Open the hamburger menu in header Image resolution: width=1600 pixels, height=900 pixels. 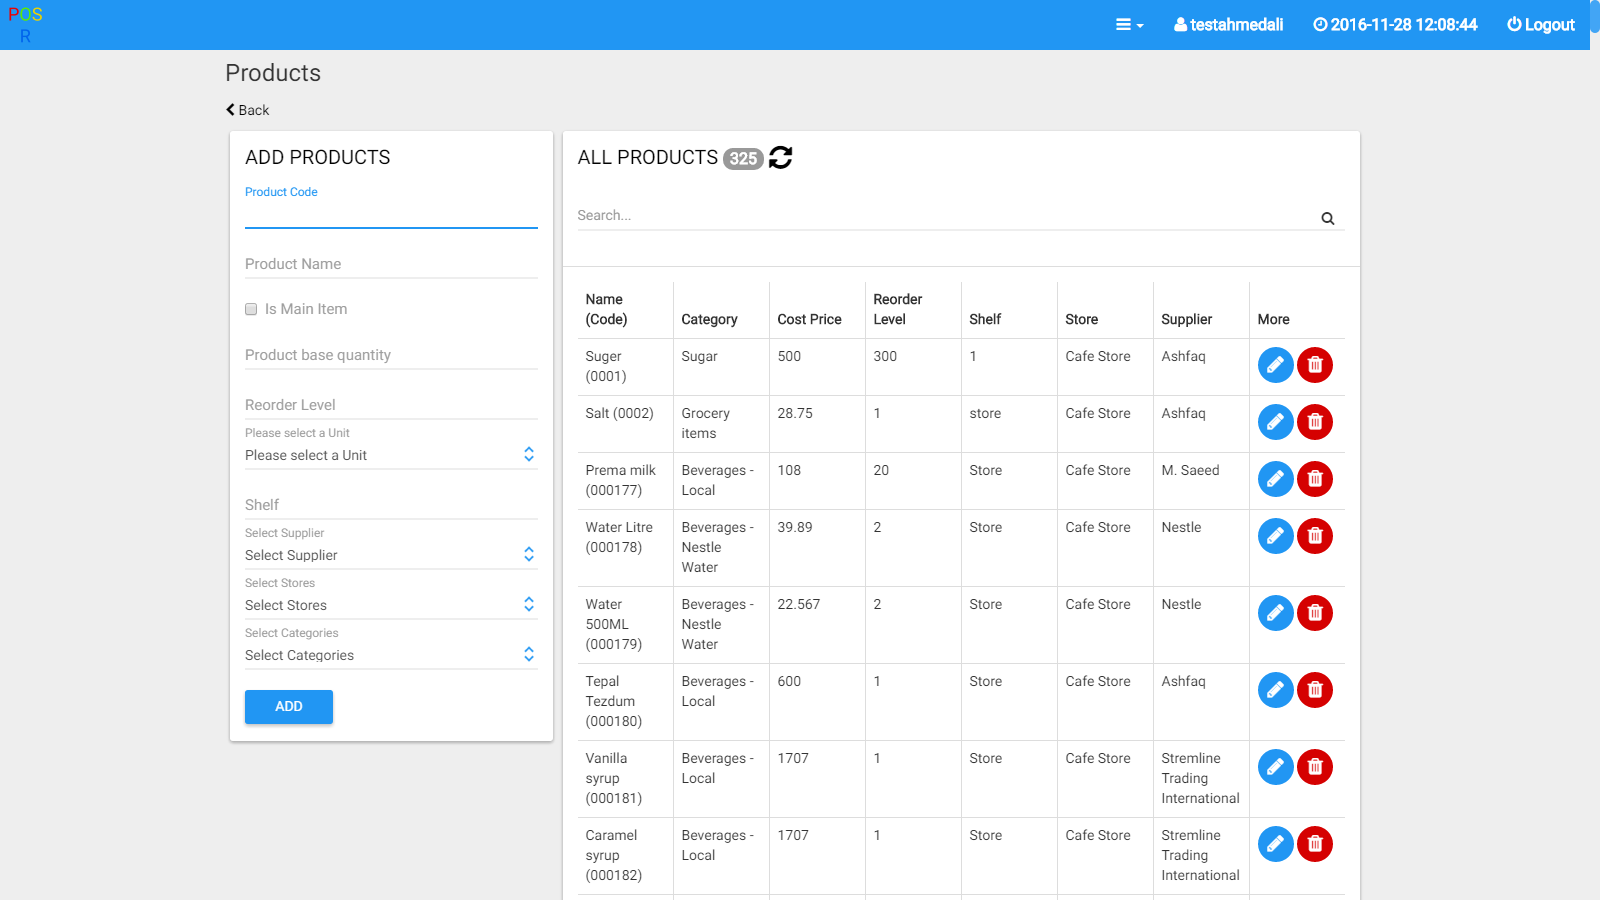pyautogui.click(x=1129, y=25)
